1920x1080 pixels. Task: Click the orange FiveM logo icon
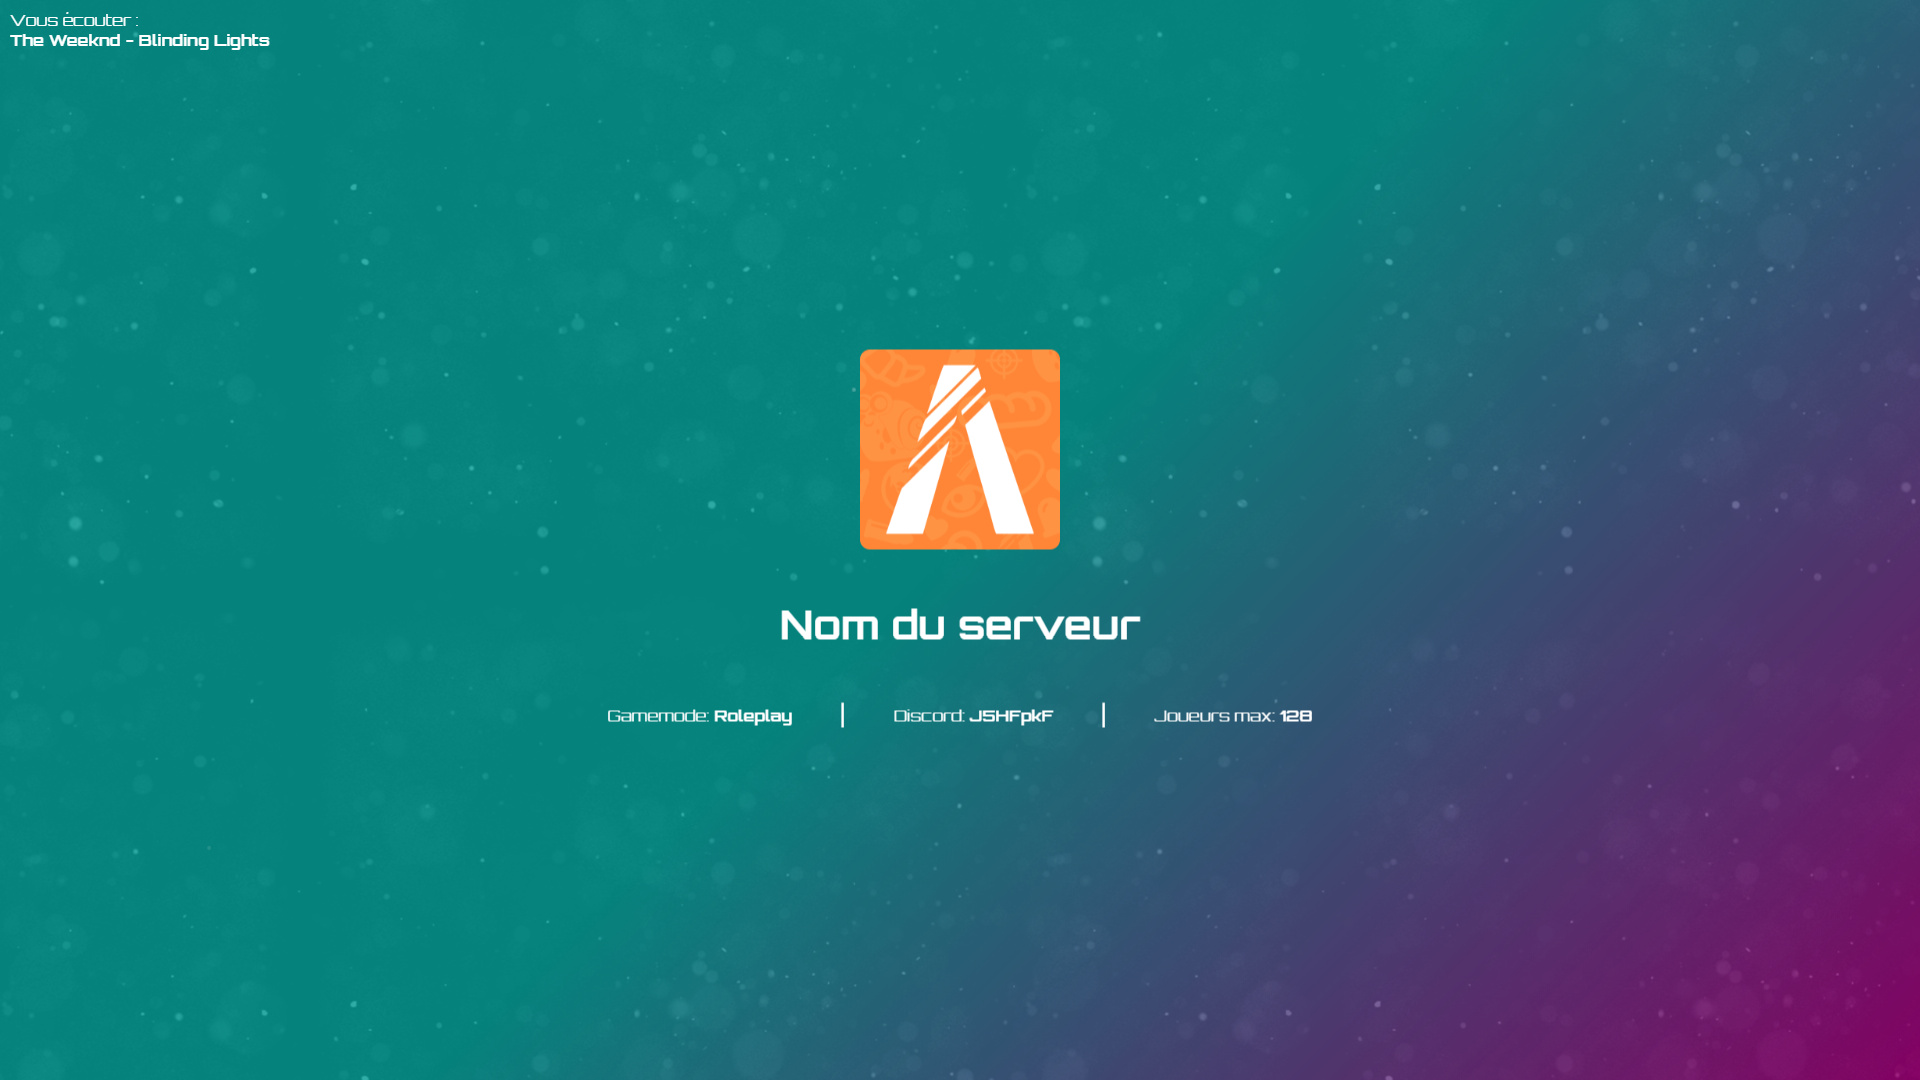coord(960,449)
